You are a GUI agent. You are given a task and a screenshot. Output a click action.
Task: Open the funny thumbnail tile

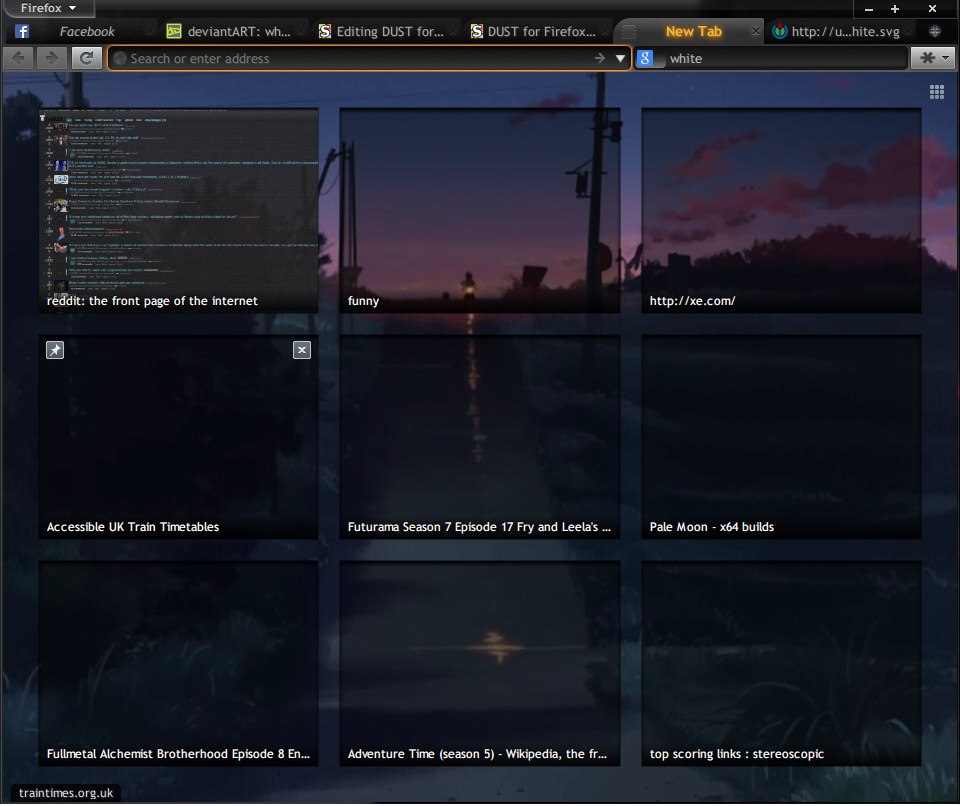pos(480,210)
